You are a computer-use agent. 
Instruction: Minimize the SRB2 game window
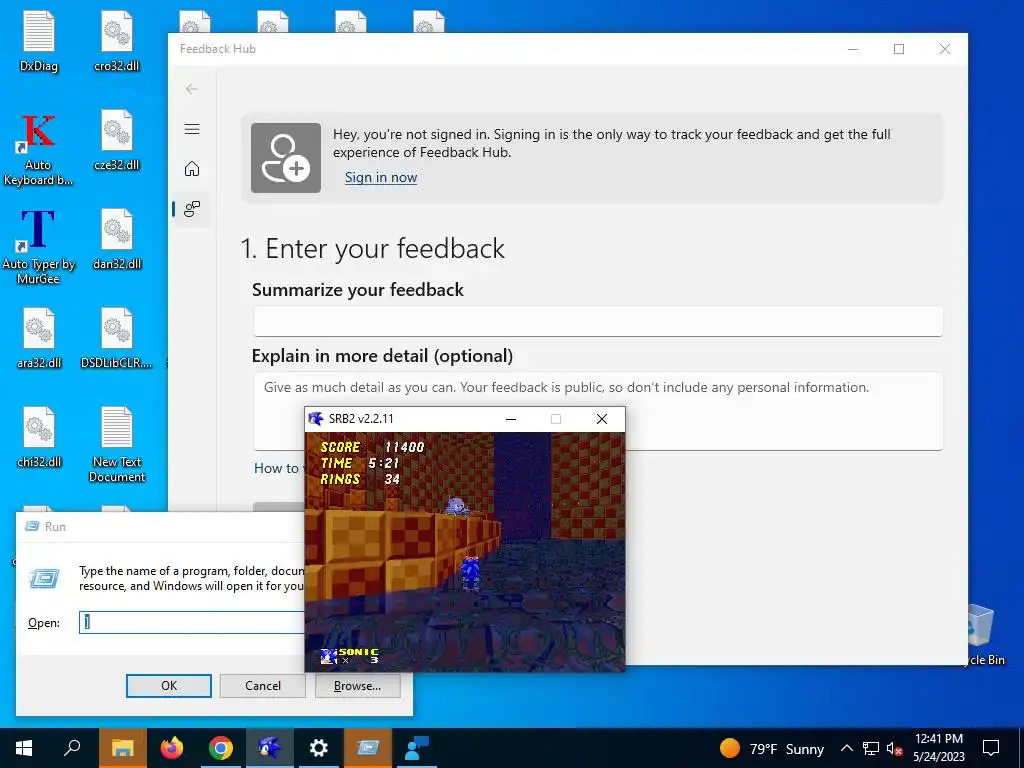511,419
